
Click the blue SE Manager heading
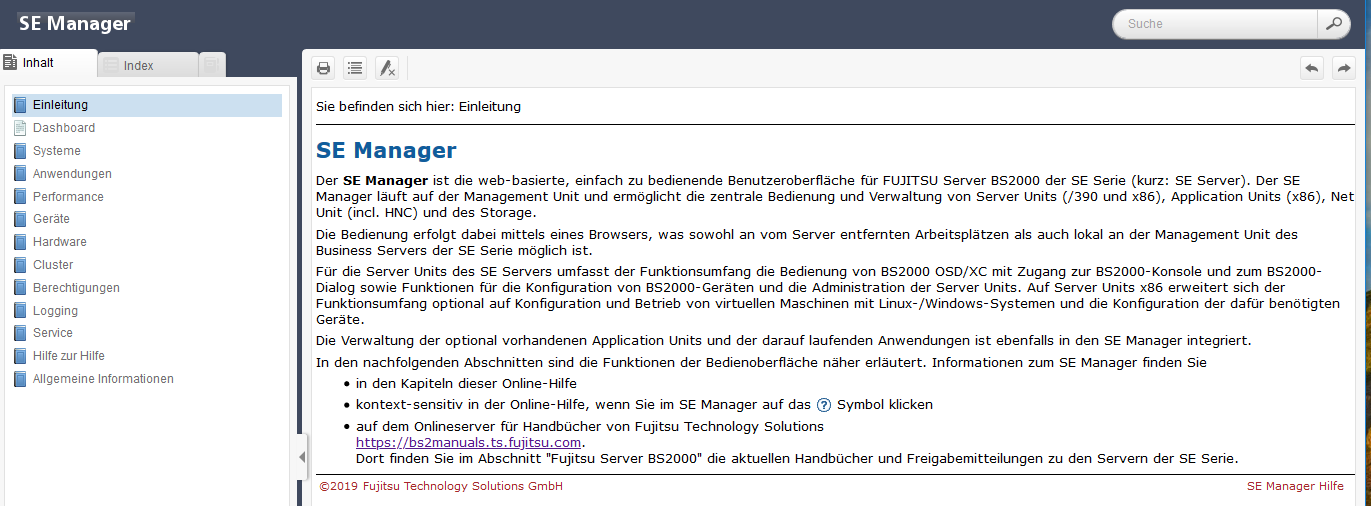coord(386,151)
